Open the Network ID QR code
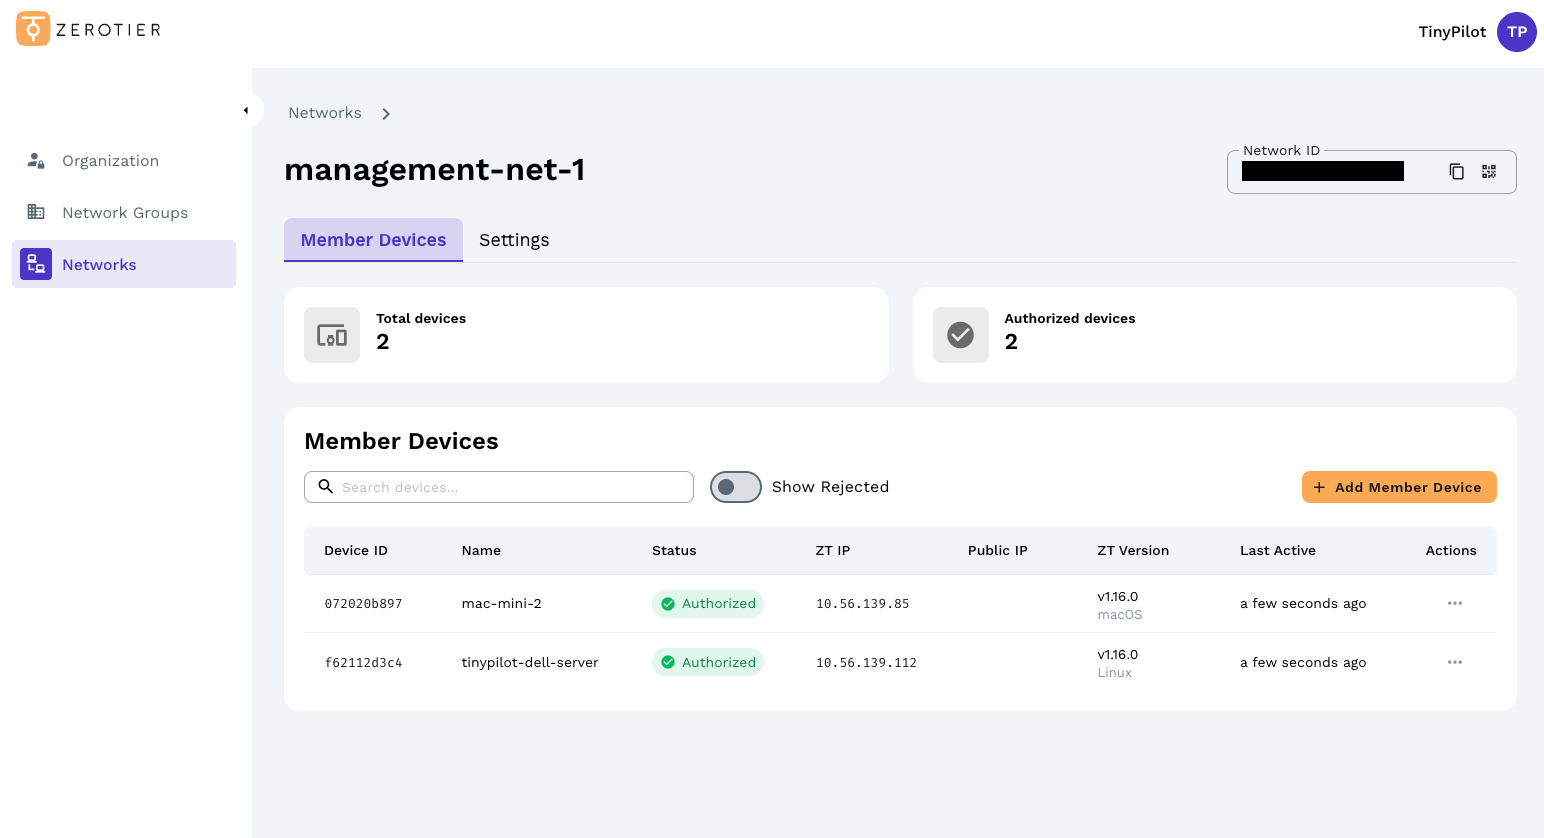This screenshot has width=1544, height=838. click(x=1489, y=171)
